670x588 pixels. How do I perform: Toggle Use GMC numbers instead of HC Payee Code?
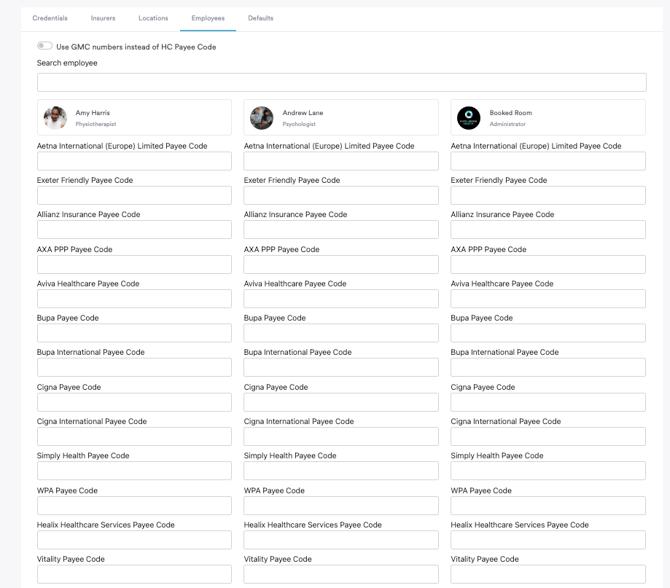(45, 46)
